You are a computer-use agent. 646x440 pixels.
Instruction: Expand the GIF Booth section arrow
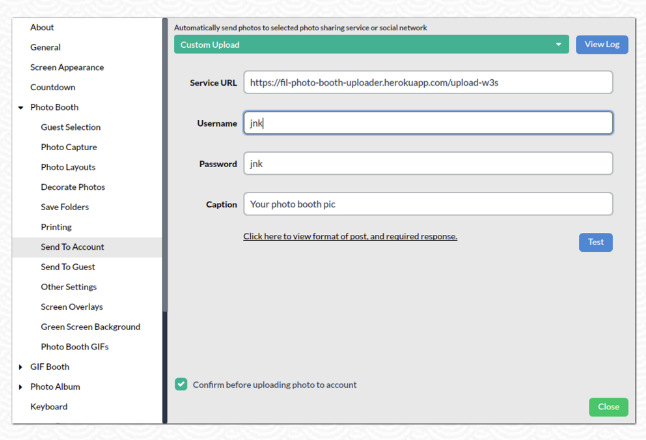coord(21,367)
